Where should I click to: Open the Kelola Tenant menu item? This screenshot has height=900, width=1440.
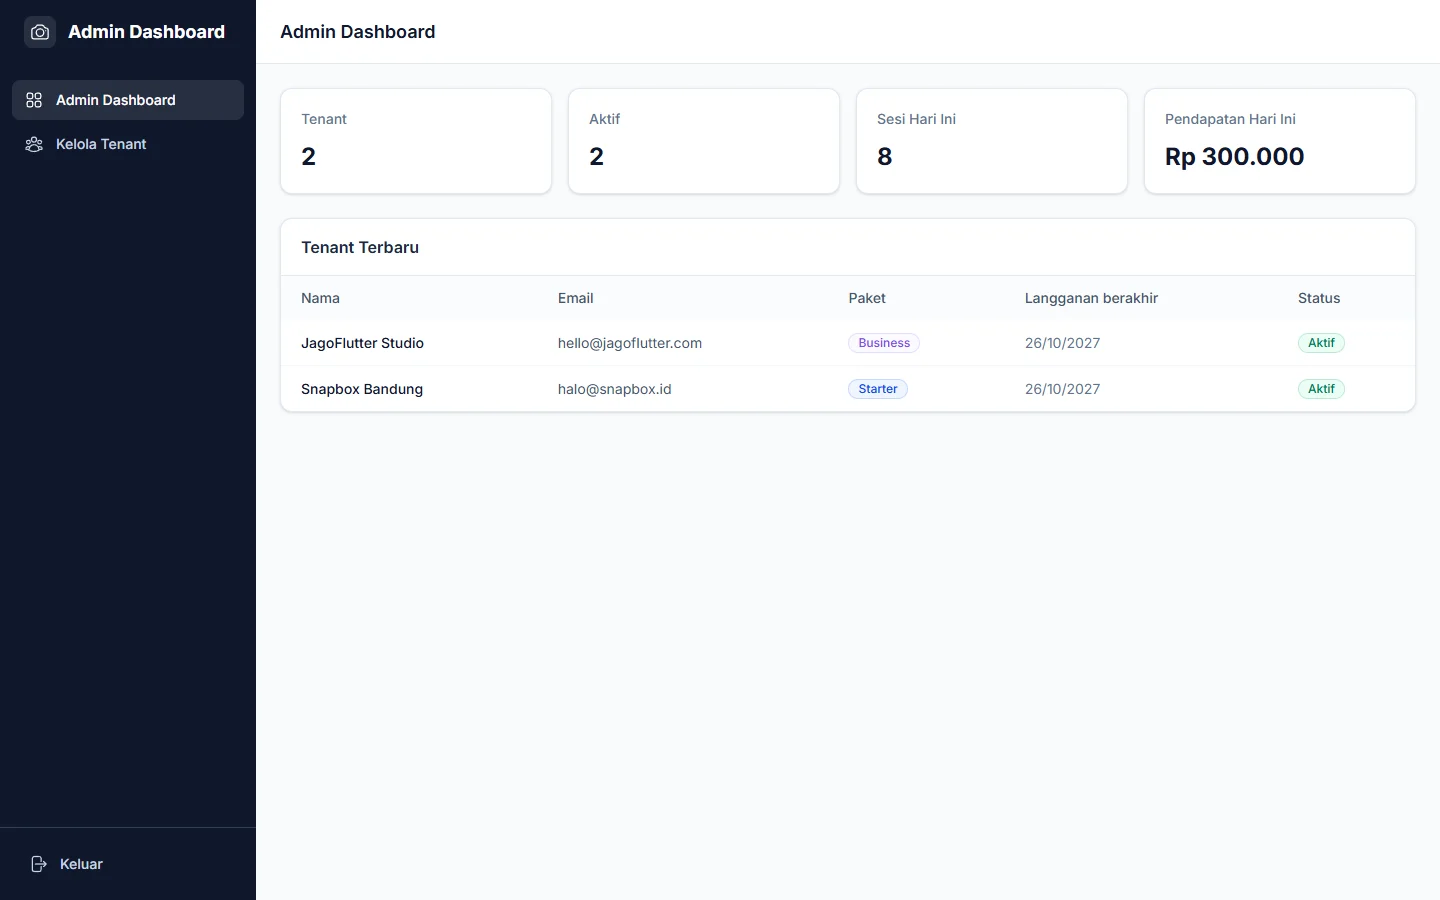click(x=128, y=144)
